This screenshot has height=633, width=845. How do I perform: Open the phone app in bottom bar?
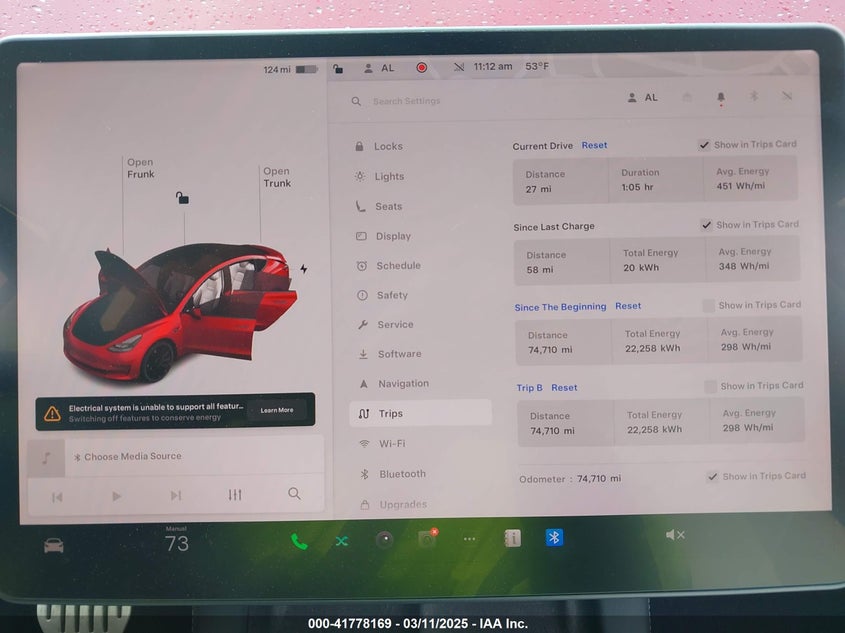tap(298, 541)
